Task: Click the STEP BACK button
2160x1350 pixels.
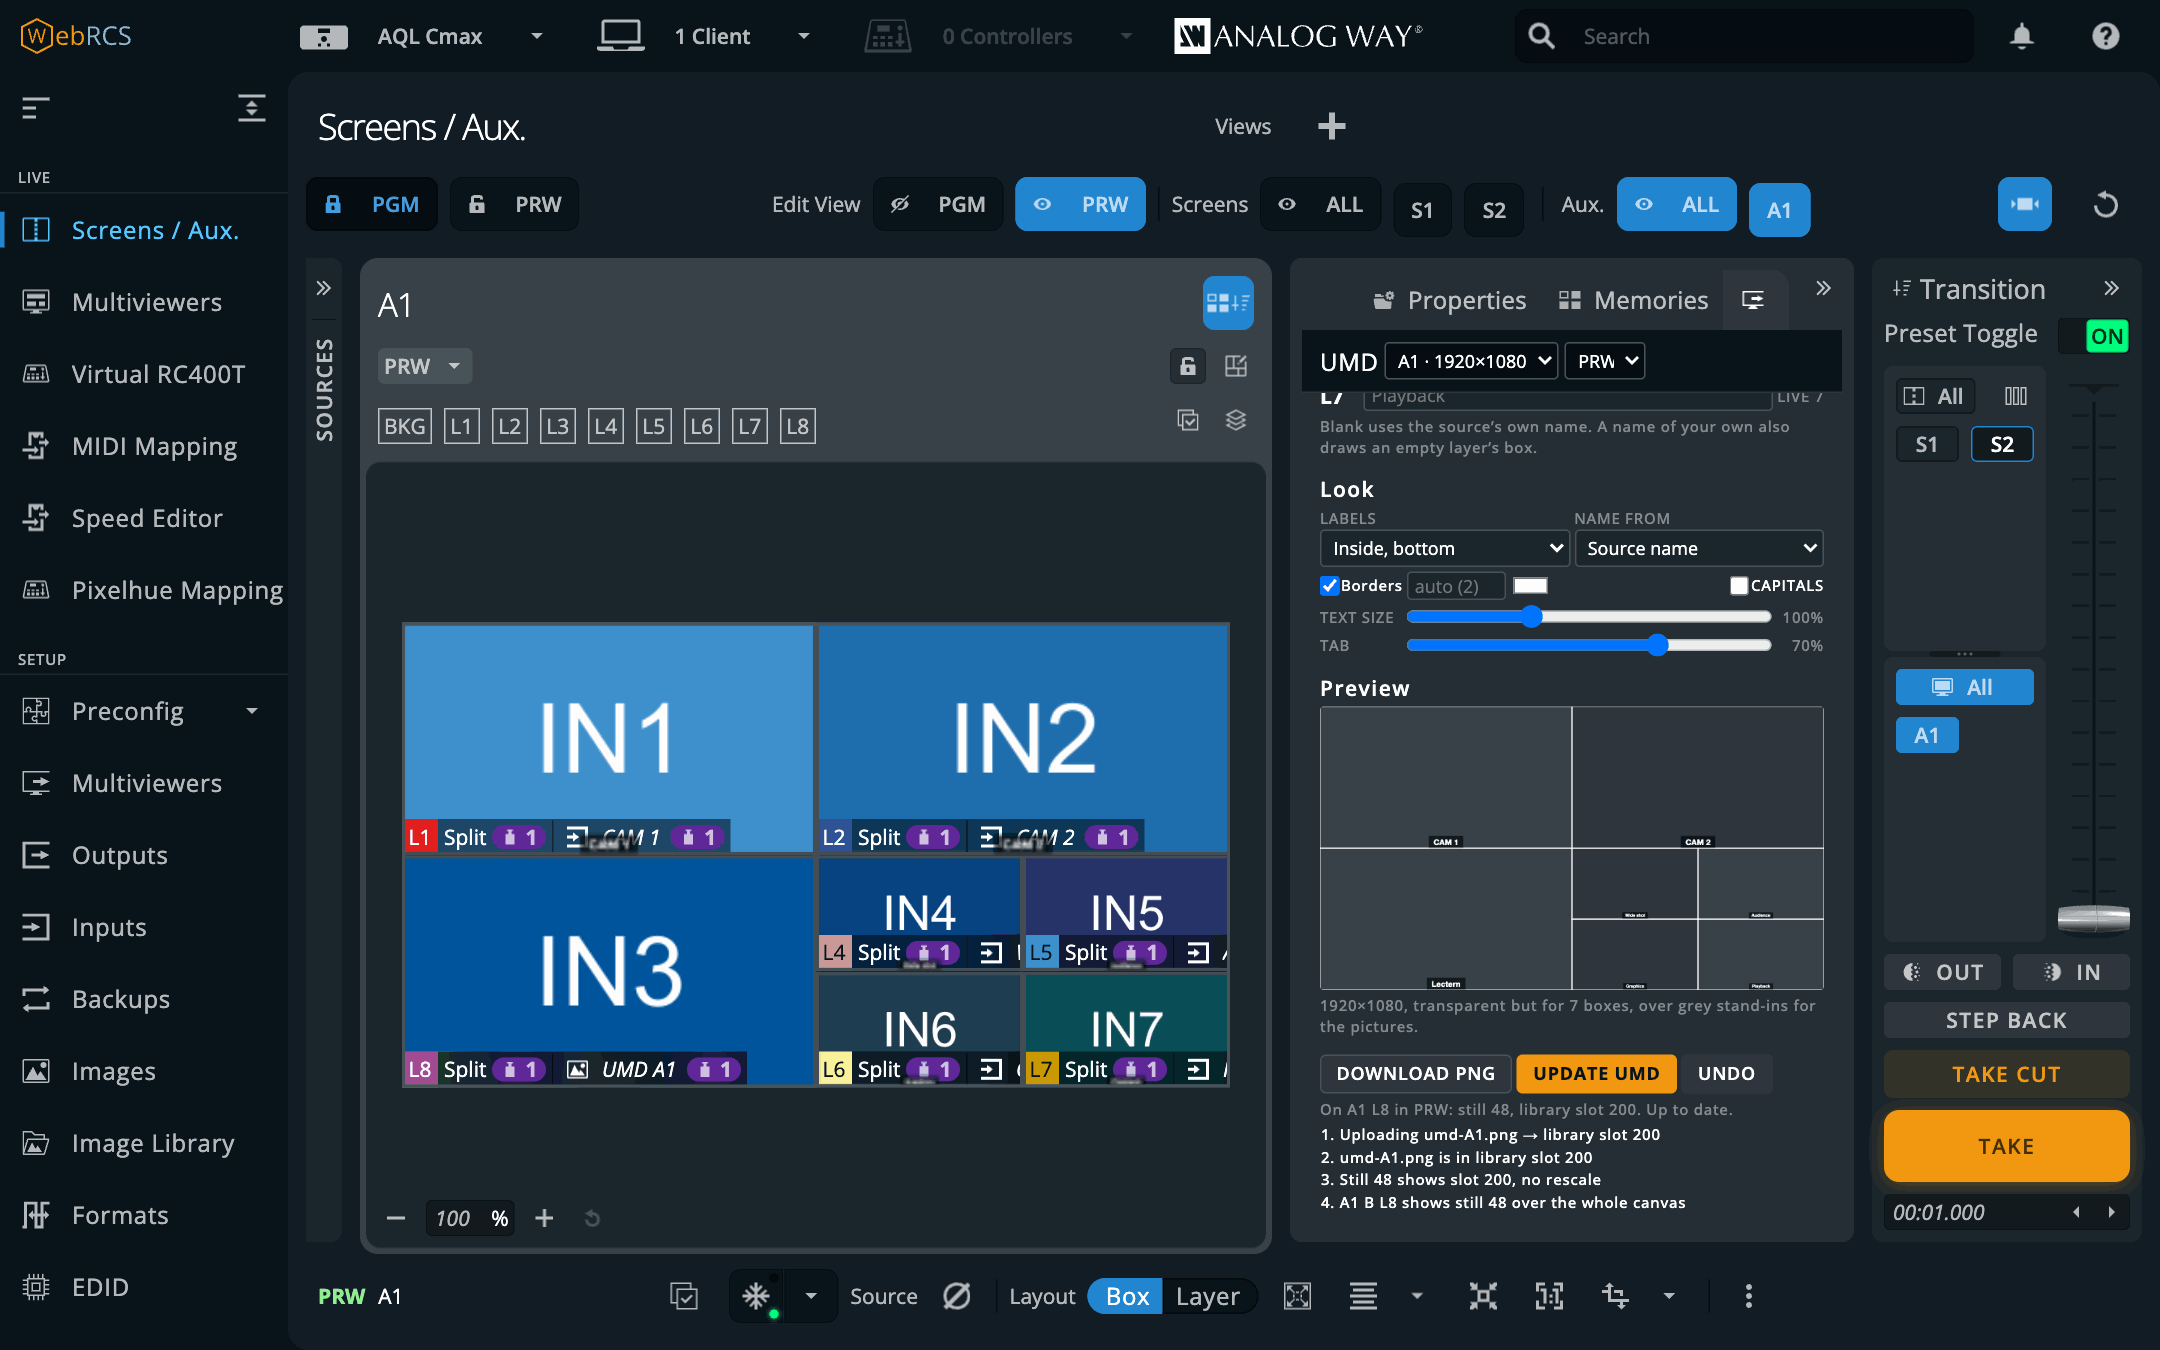Action: tap(2006, 1020)
